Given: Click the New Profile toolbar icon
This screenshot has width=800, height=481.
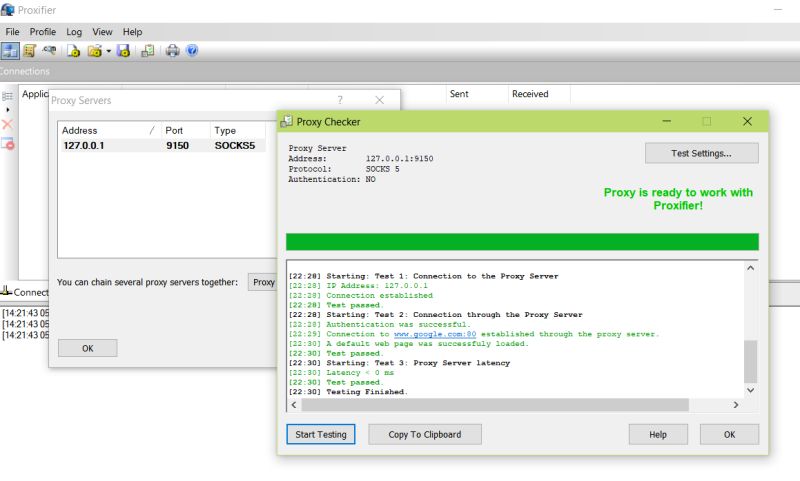Looking at the screenshot, I should point(73,50).
